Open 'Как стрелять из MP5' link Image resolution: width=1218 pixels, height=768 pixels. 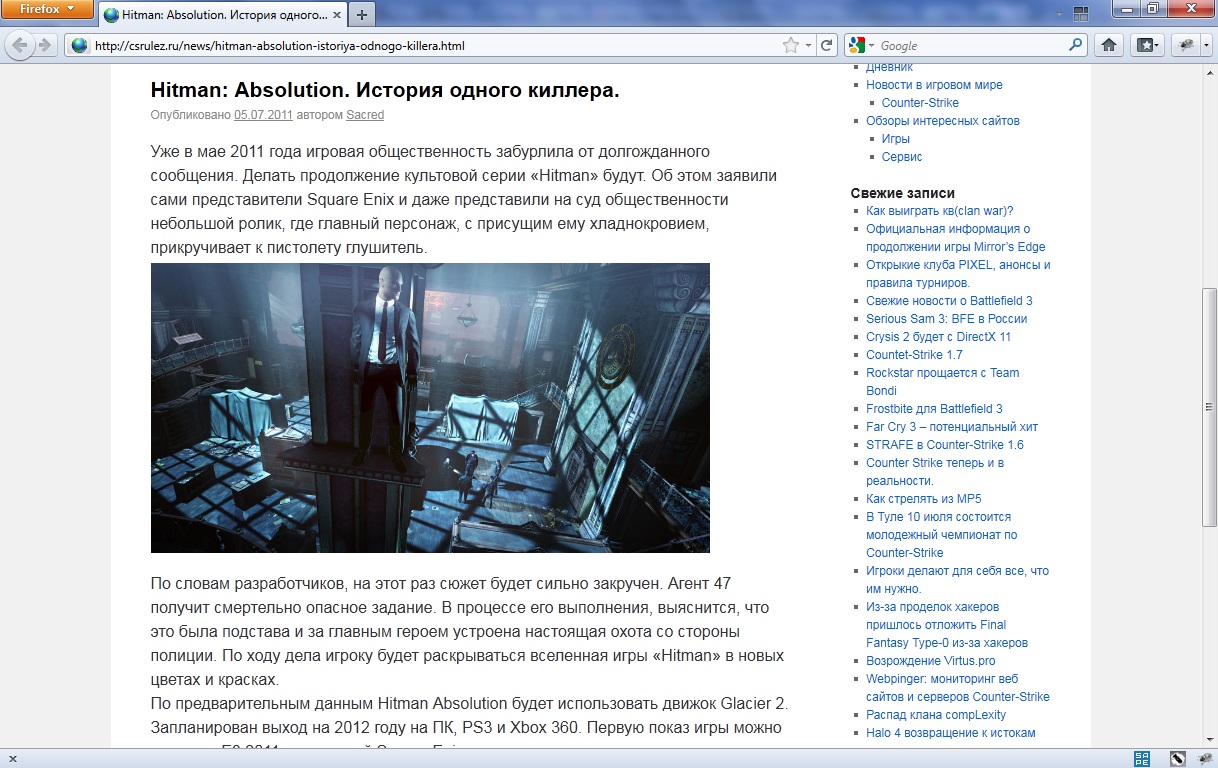click(923, 499)
